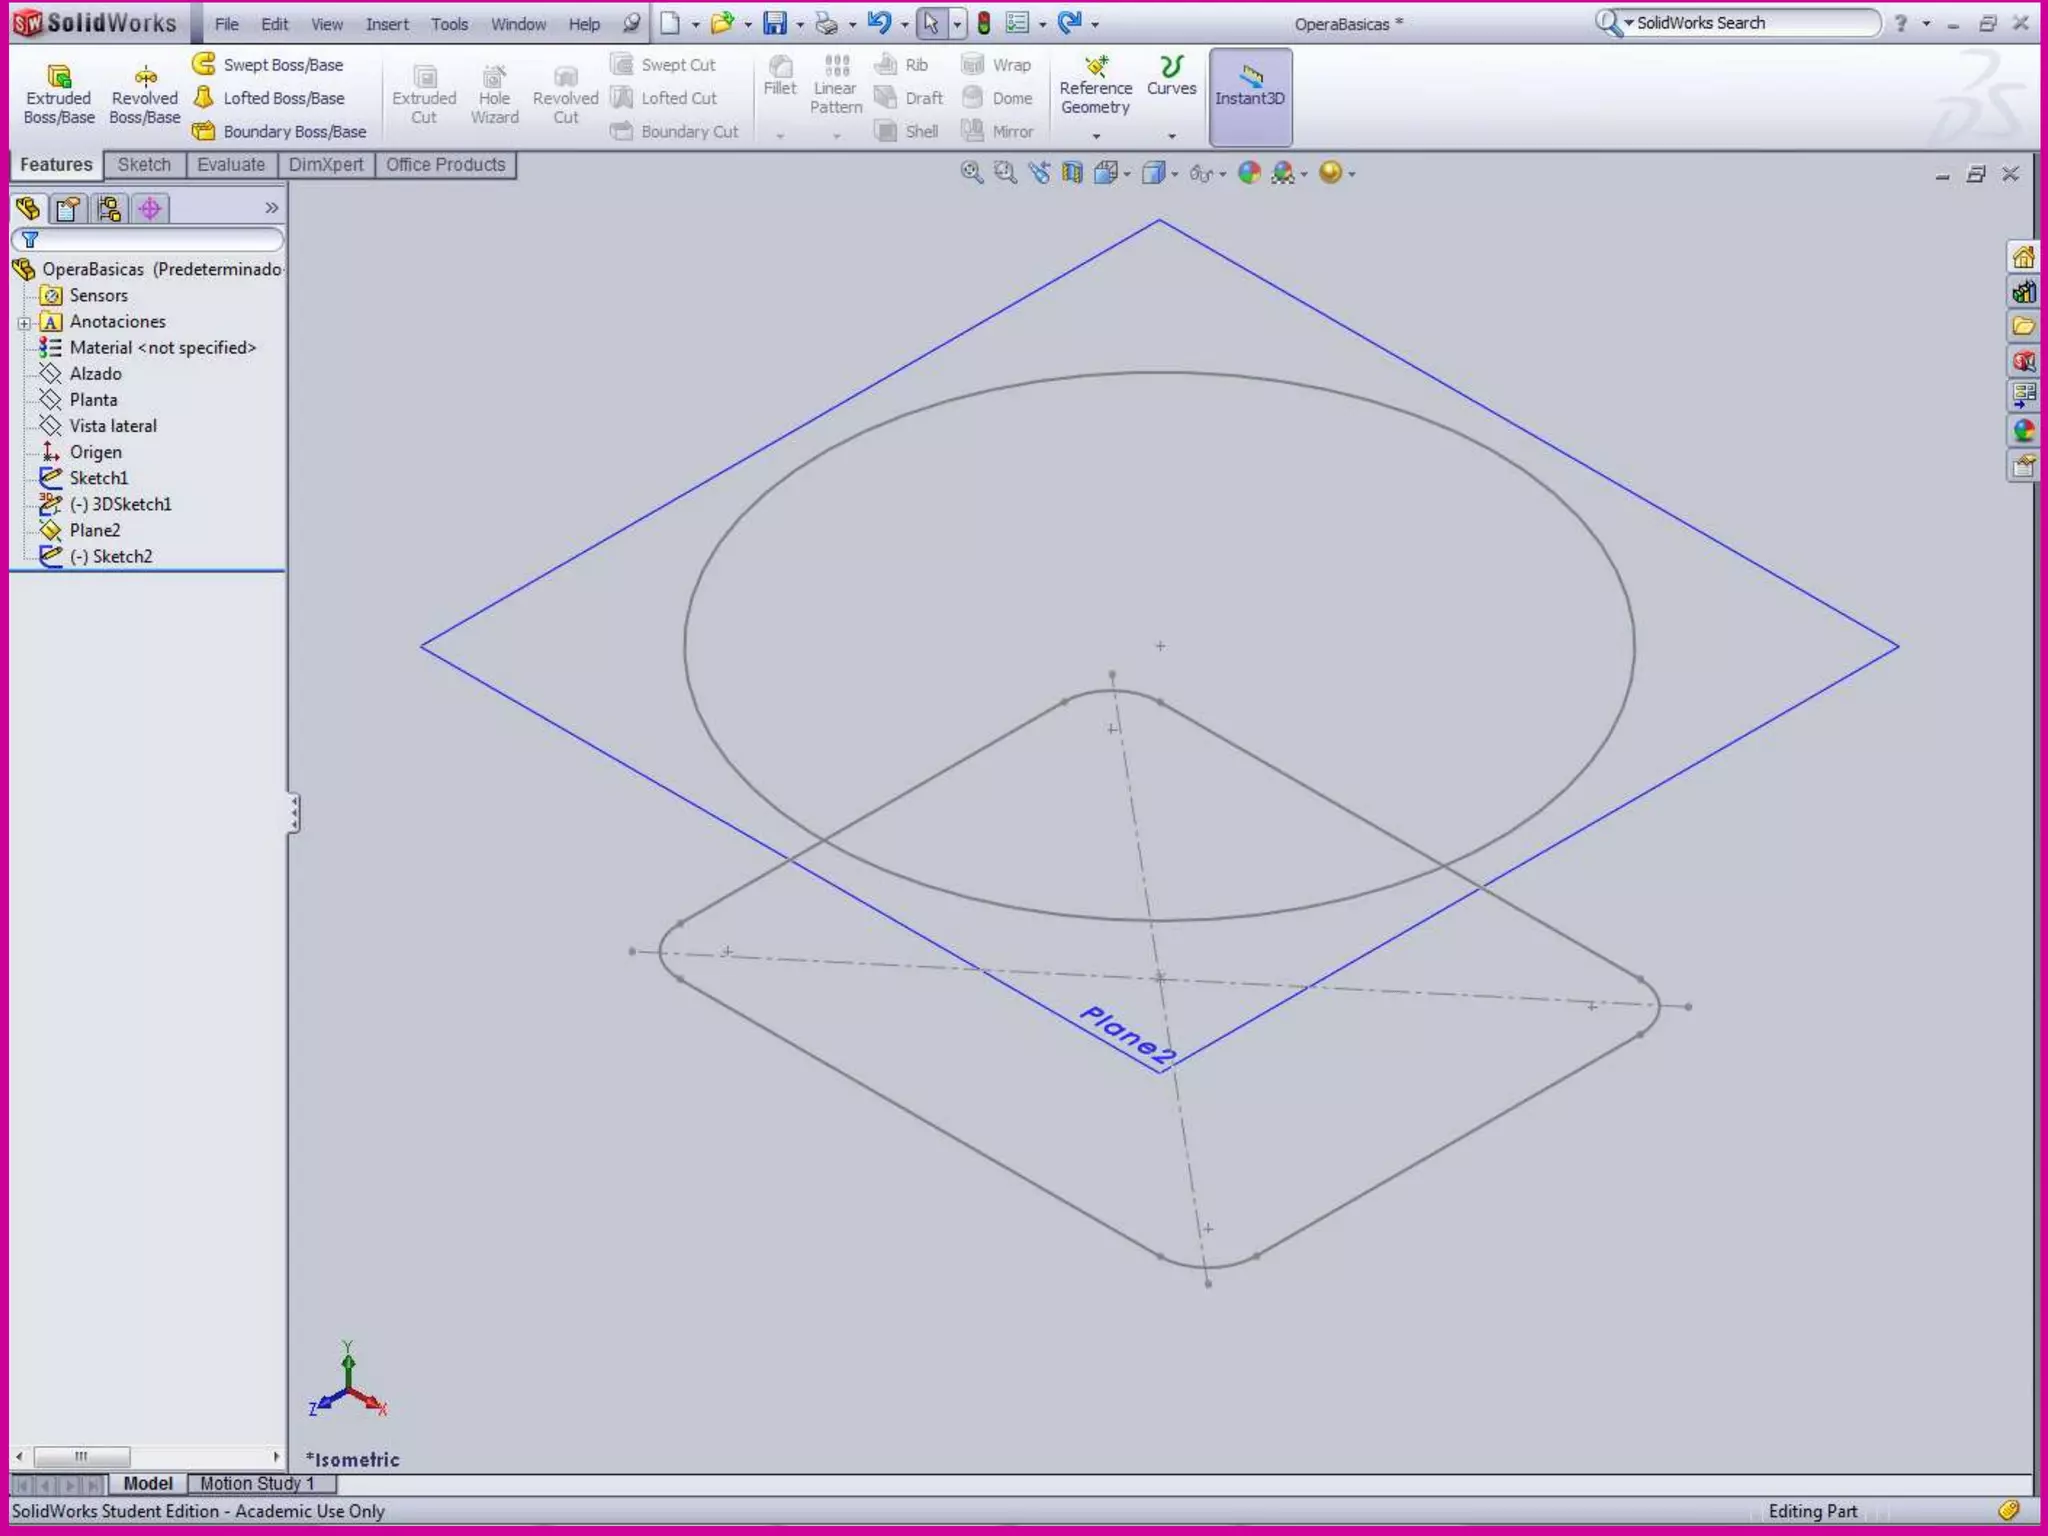Open the Insert menu
Screen dimensions: 2048x1536
pos(386,24)
